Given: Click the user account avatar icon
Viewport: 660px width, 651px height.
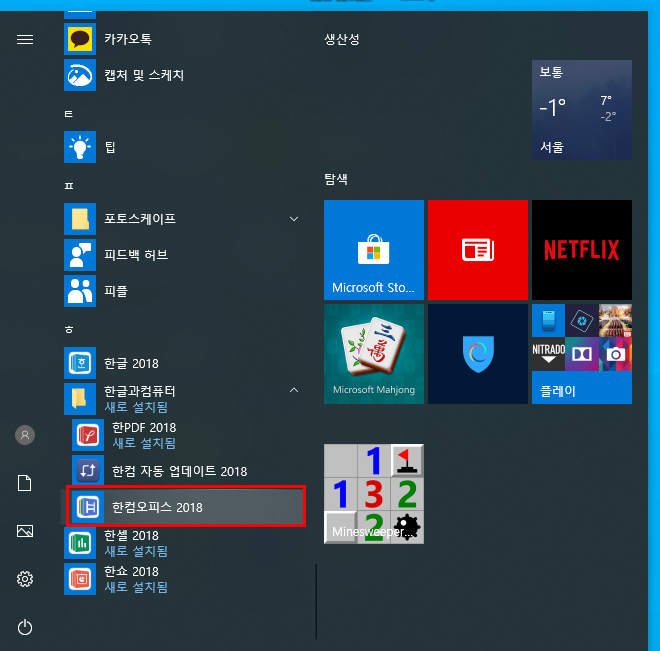Looking at the screenshot, I should pos(25,435).
